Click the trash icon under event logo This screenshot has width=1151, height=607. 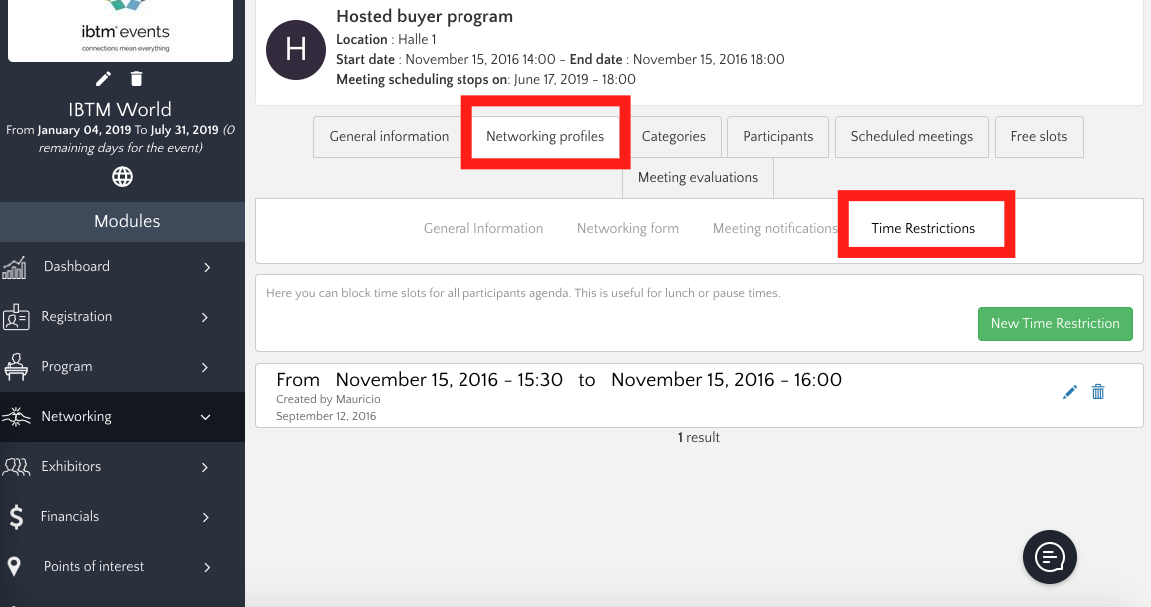137,79
